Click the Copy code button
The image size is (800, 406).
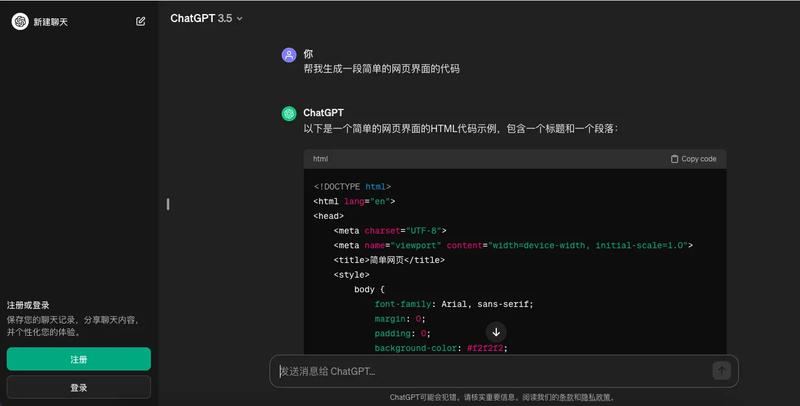[x=693, y=159]
